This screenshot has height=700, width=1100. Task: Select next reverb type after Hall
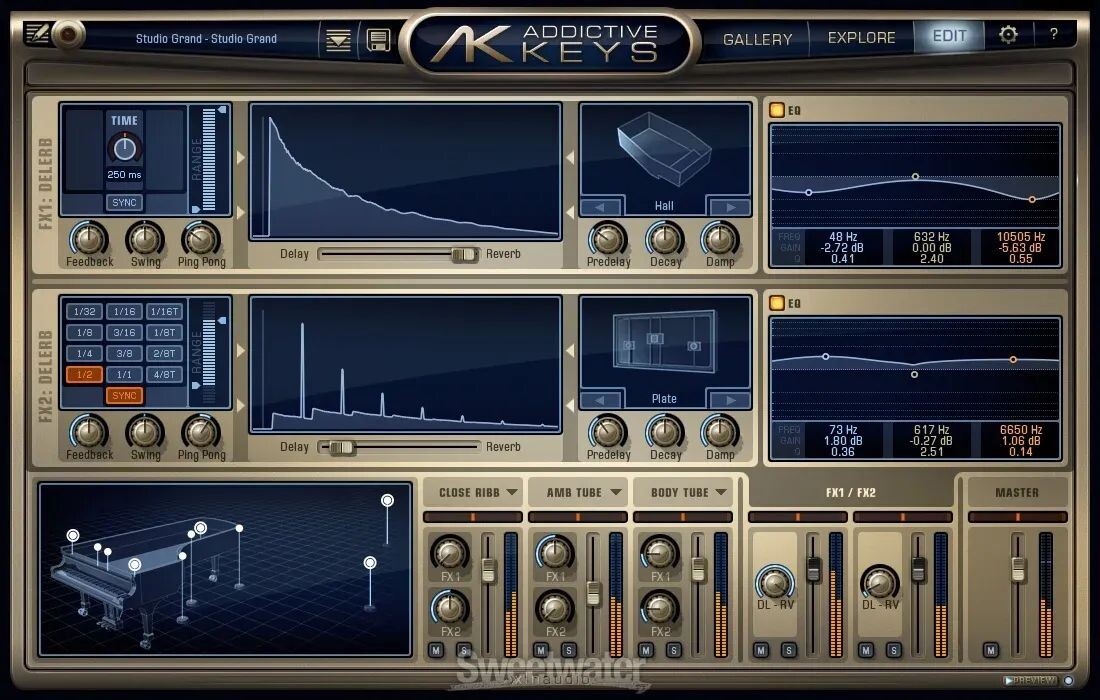[729, 207]
